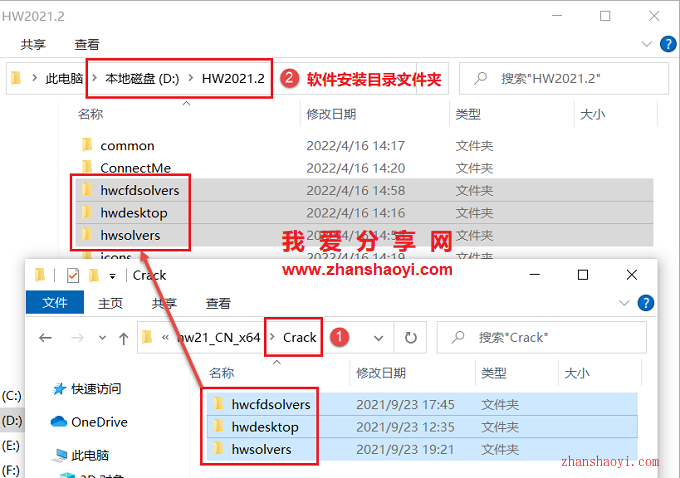This screenshot has width=680, height=478.
Task: Select the Crack breadcrumb in address bar
Action: (x=300, y=337)
